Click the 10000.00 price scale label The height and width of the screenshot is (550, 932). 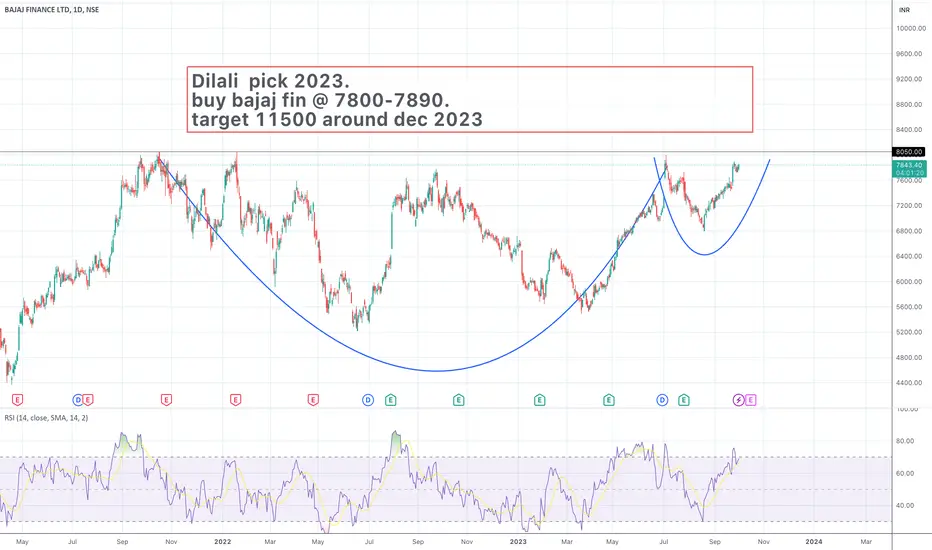[911, 29]
